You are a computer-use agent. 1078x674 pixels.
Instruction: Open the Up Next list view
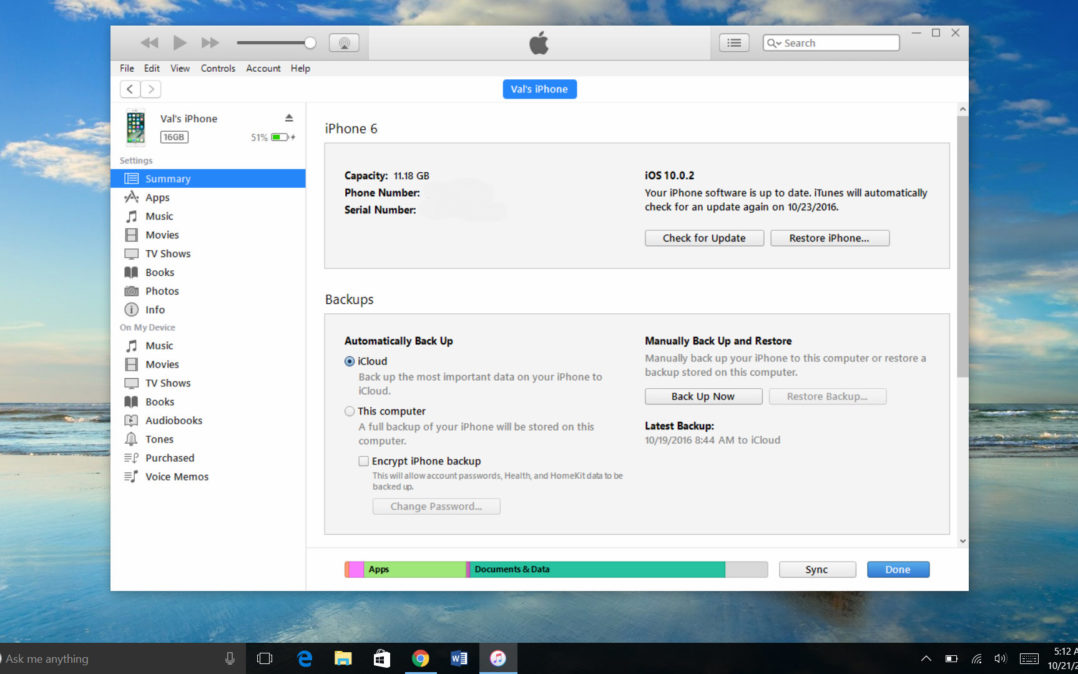click(733, 42)
